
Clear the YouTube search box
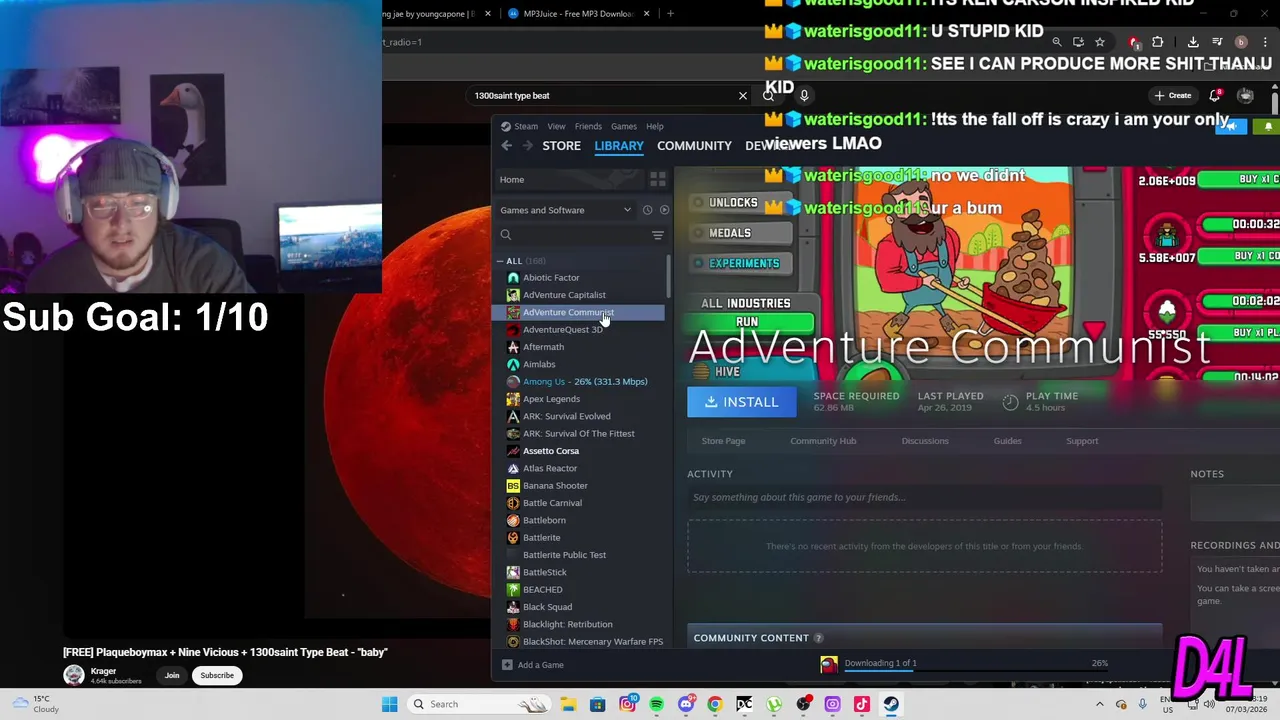pos(743,96)
